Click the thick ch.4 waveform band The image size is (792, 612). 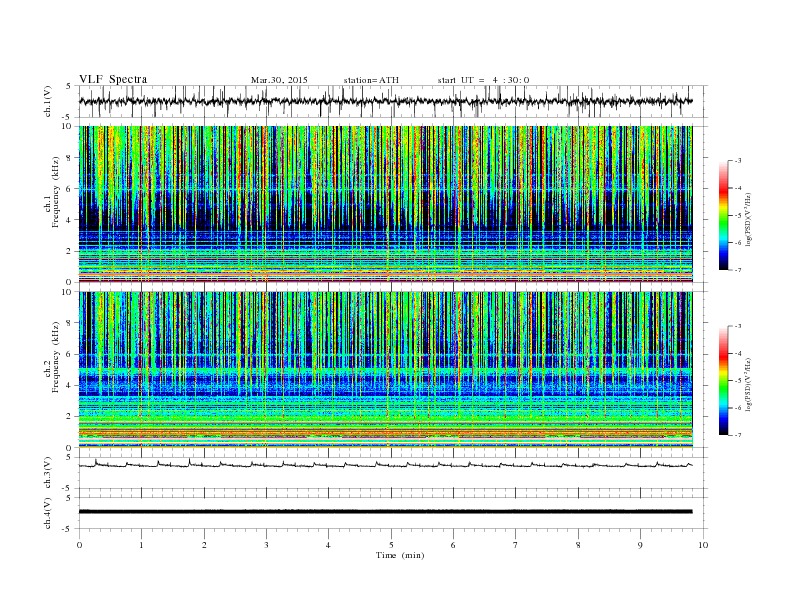pos(385,512)
